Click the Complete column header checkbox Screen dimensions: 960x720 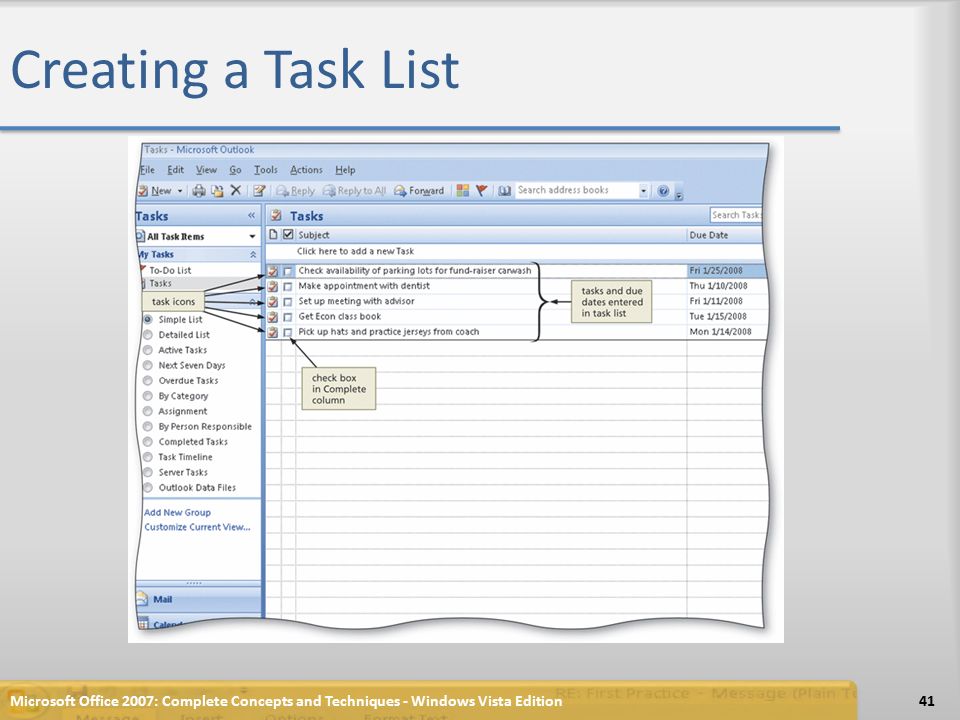(x=288, y=234)
